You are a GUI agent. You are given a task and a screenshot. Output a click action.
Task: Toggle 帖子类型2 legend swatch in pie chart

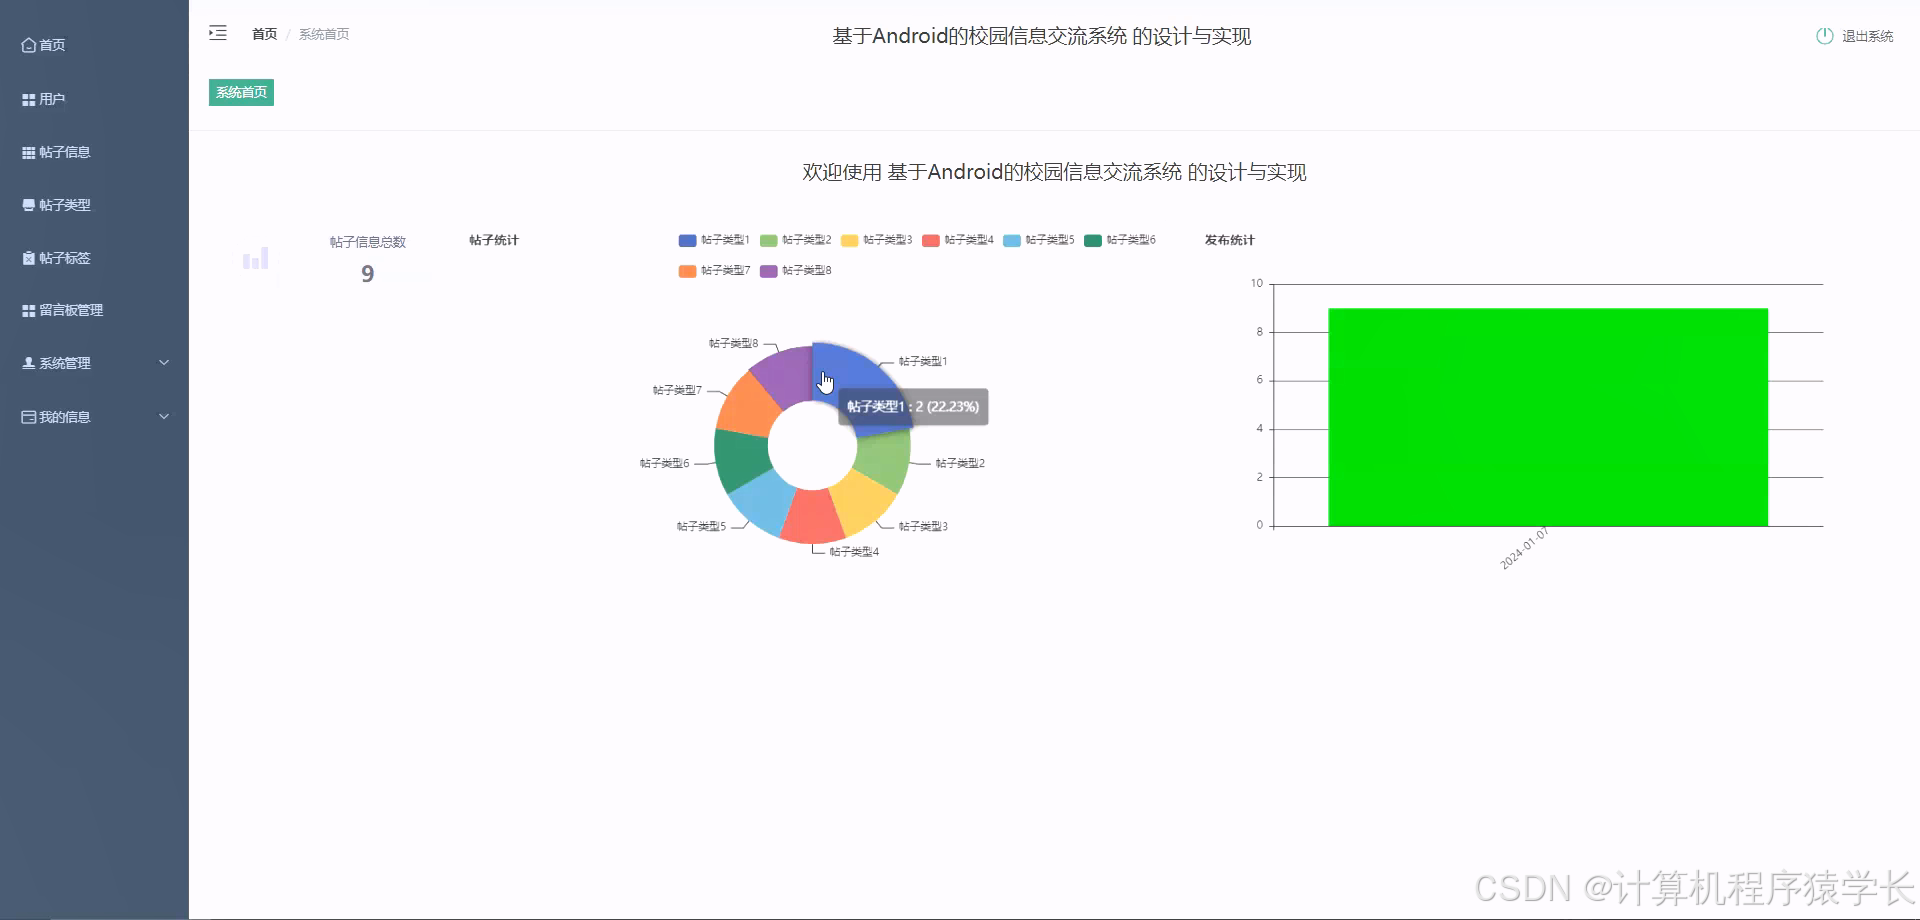(768, 240)
